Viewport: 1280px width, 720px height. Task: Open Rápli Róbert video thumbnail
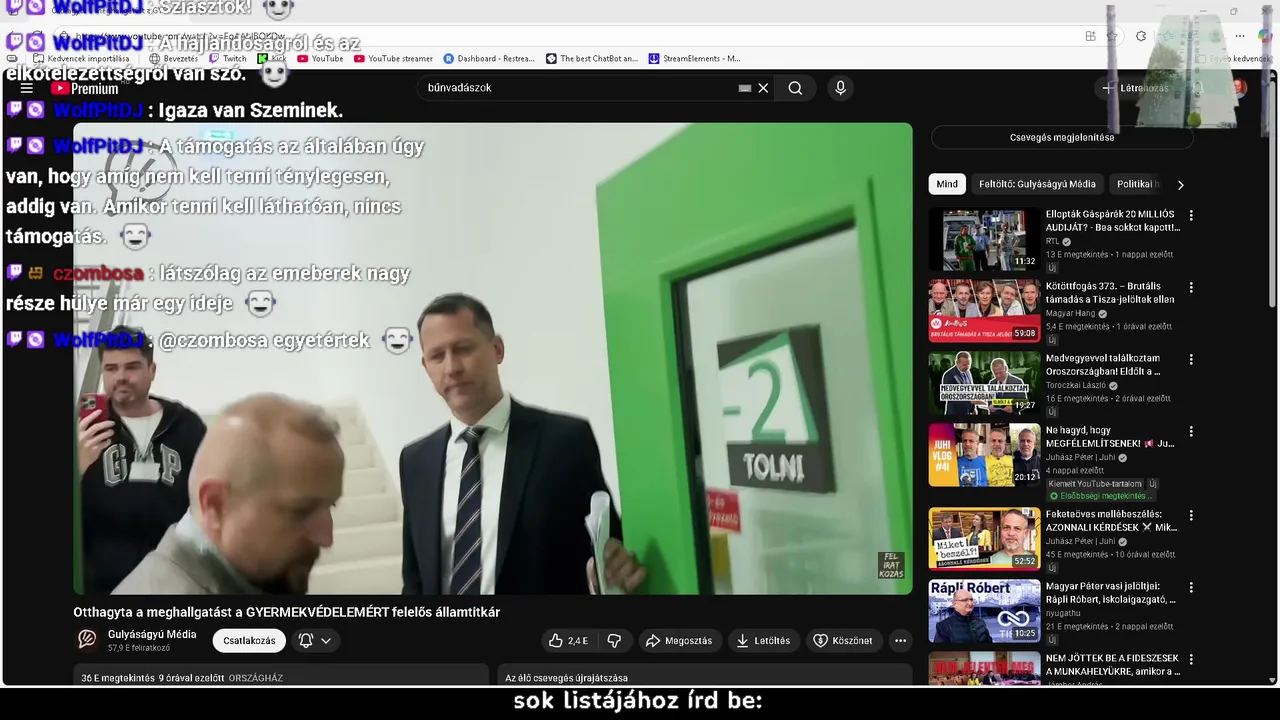984,611
